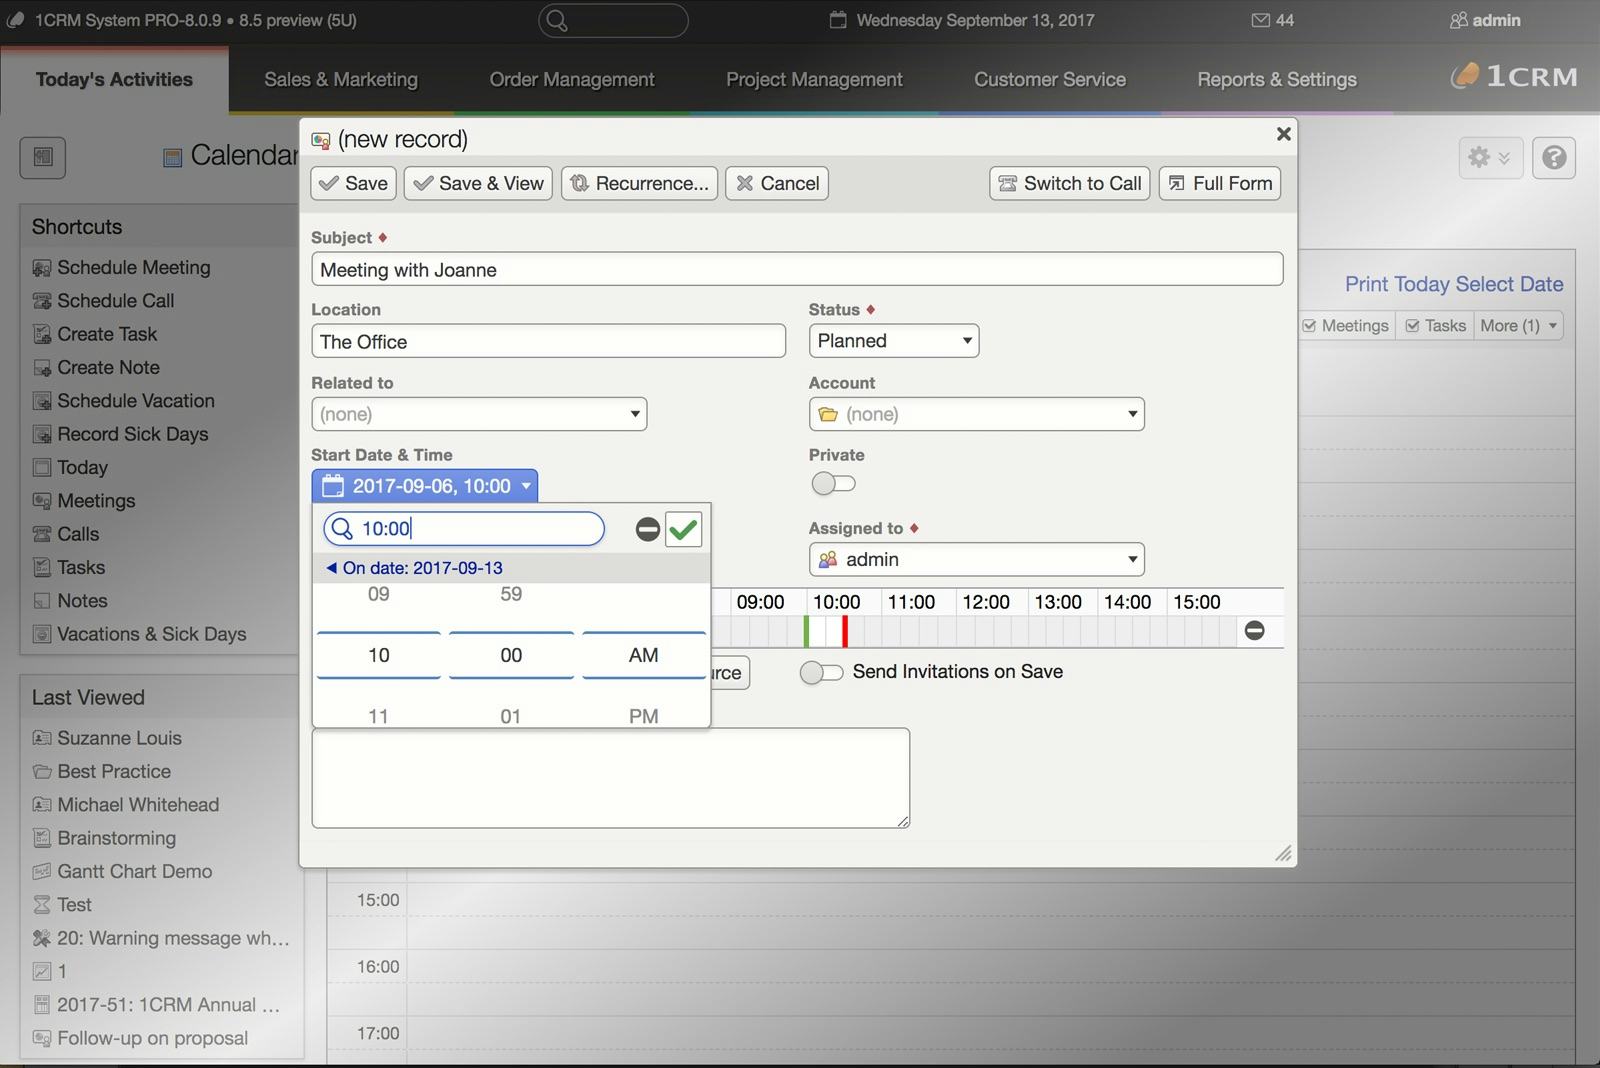This screenshot has width=1600, height=1068.
Task: Toggle the sidebar panel icon left of Calendar
Action: point(43,157)
